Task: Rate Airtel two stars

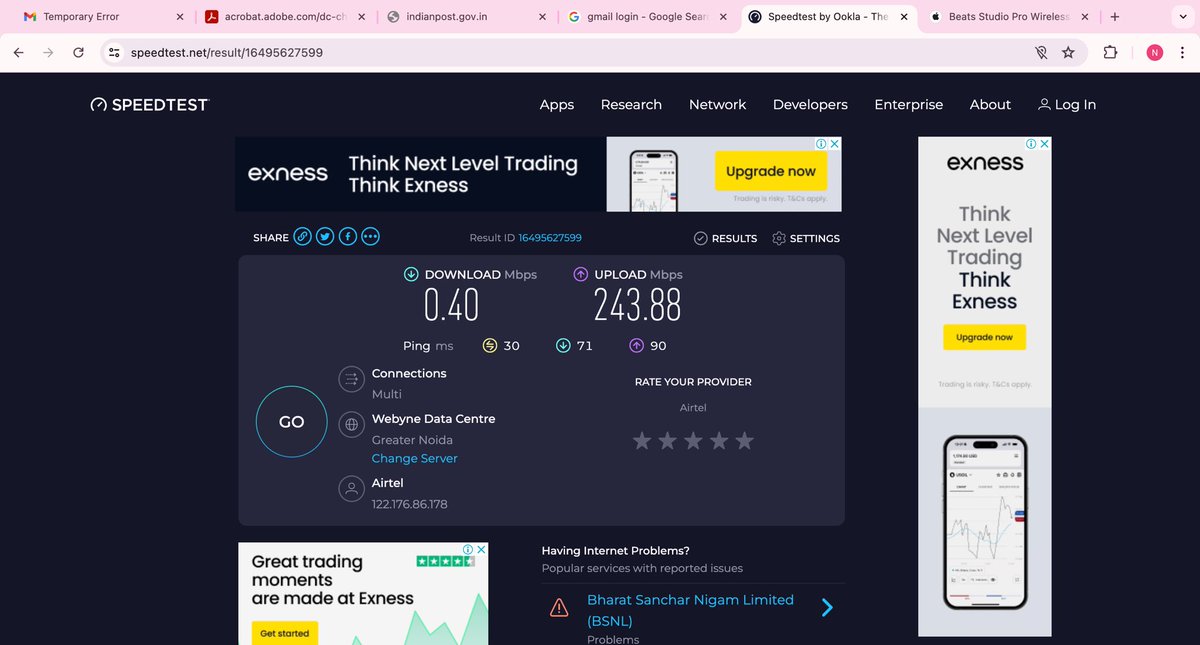Action: pos(667,440)
